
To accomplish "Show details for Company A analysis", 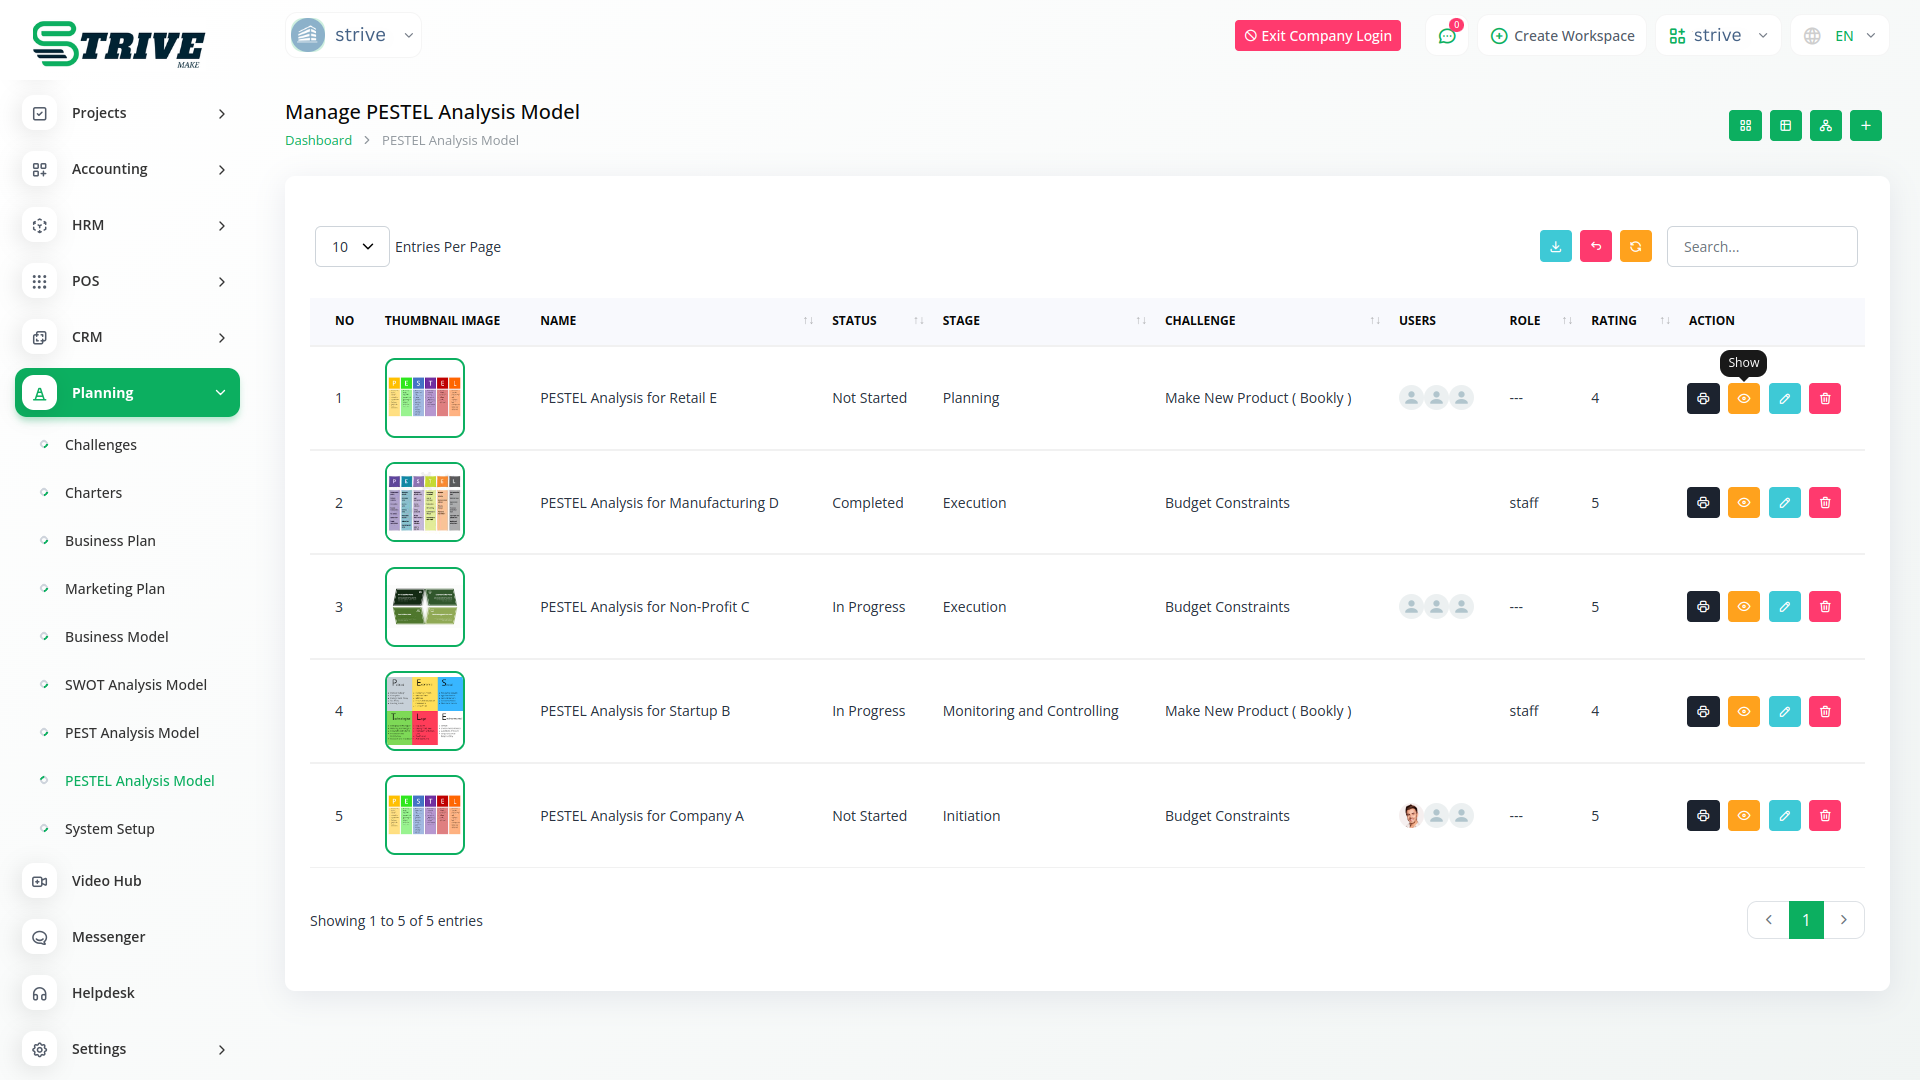I will [1743, 815].
